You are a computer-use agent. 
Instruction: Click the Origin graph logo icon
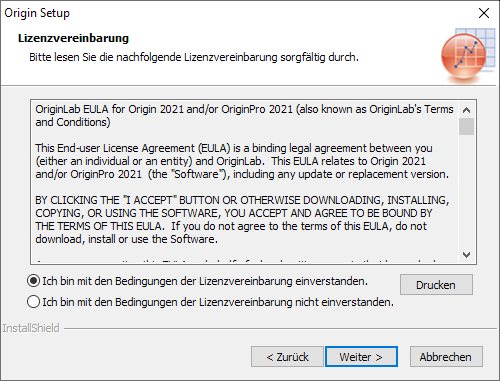[468, 54]
